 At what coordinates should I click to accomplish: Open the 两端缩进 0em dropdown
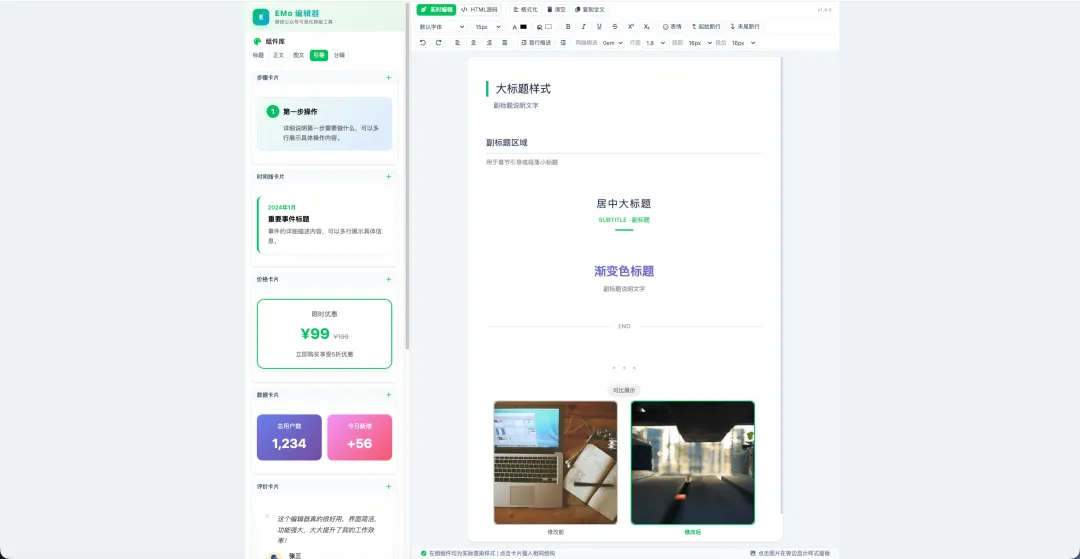612,43
